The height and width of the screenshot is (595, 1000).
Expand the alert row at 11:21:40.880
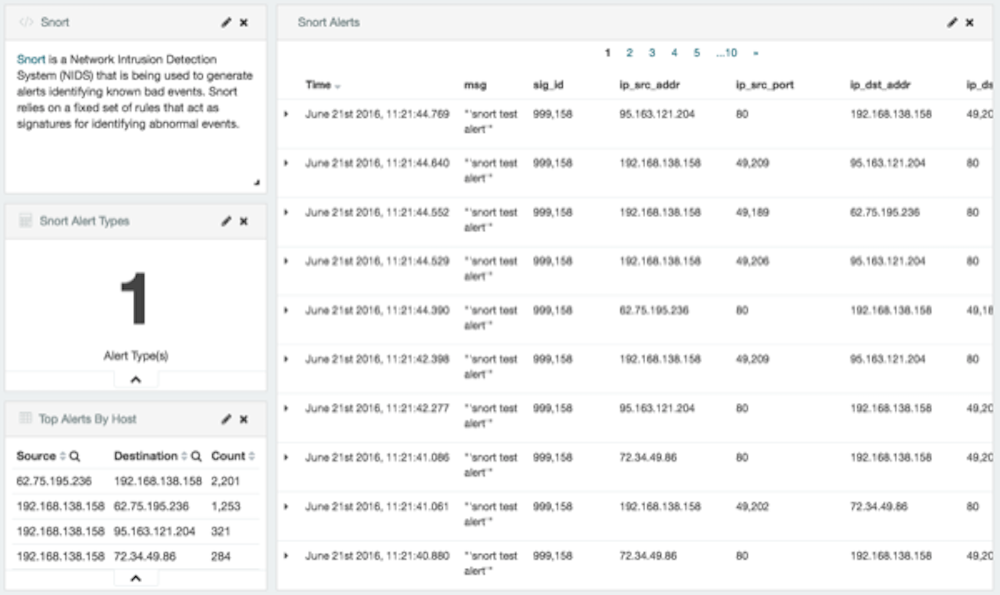click(x=286, y=556)
